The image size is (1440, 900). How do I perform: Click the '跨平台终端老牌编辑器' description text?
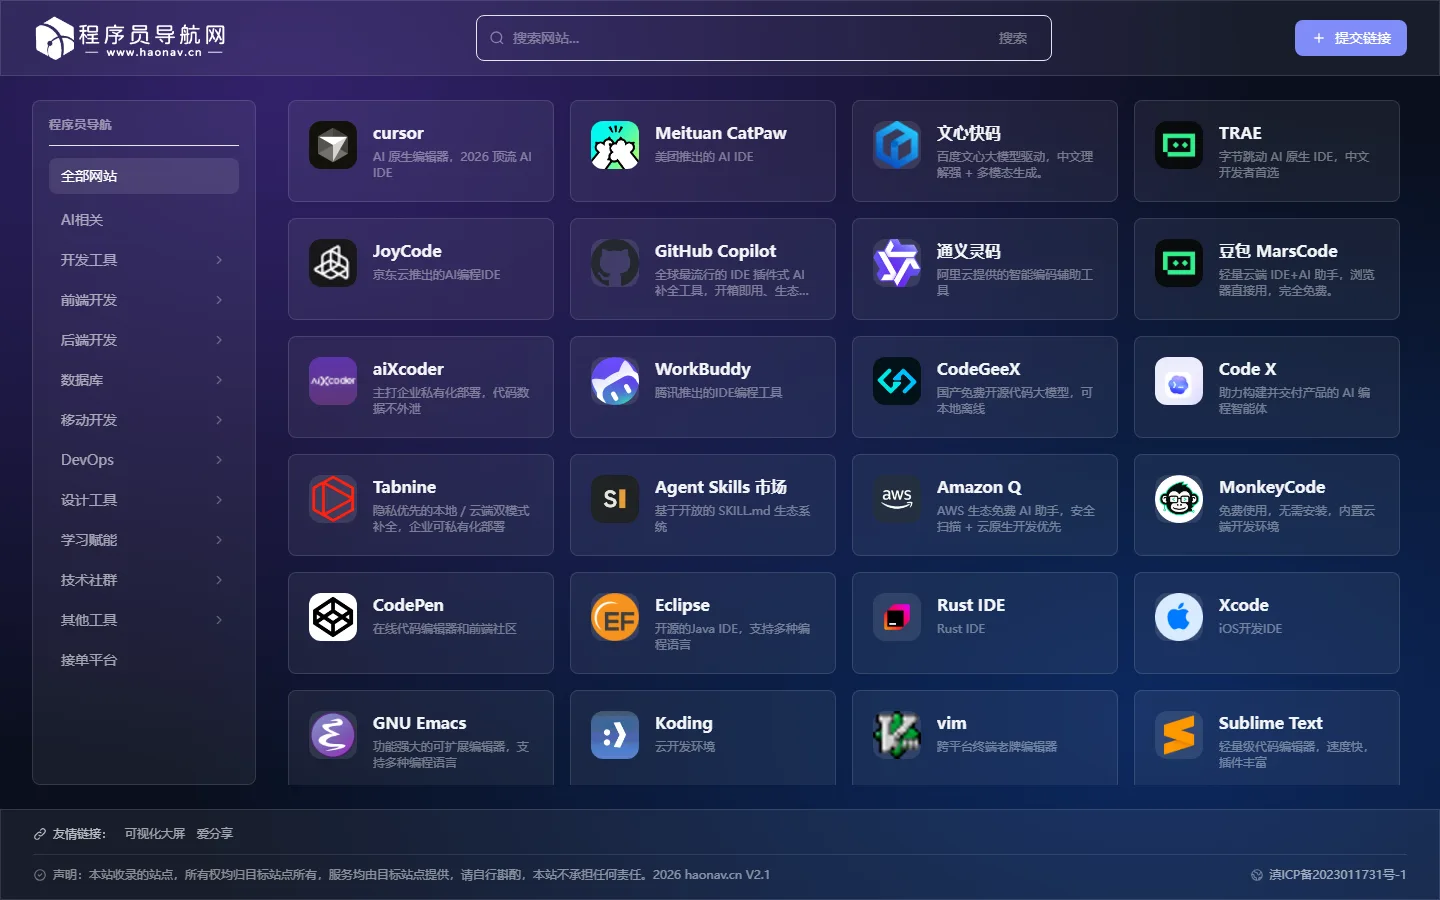pos(997,747)
